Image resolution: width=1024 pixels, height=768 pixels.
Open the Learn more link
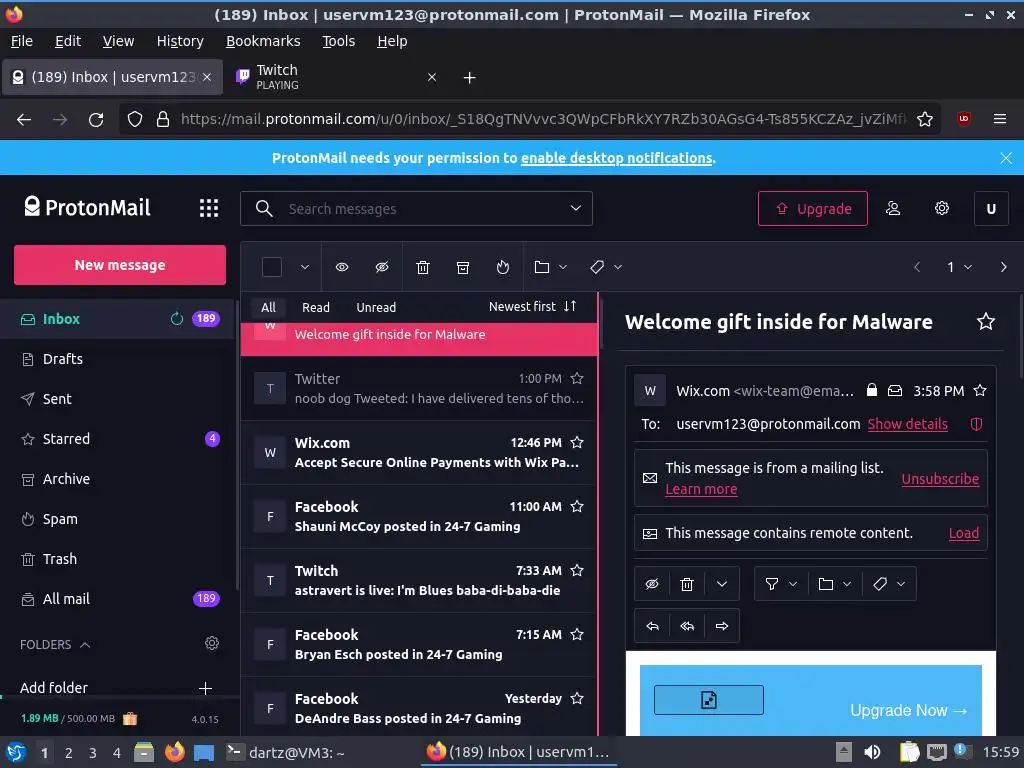701,489
